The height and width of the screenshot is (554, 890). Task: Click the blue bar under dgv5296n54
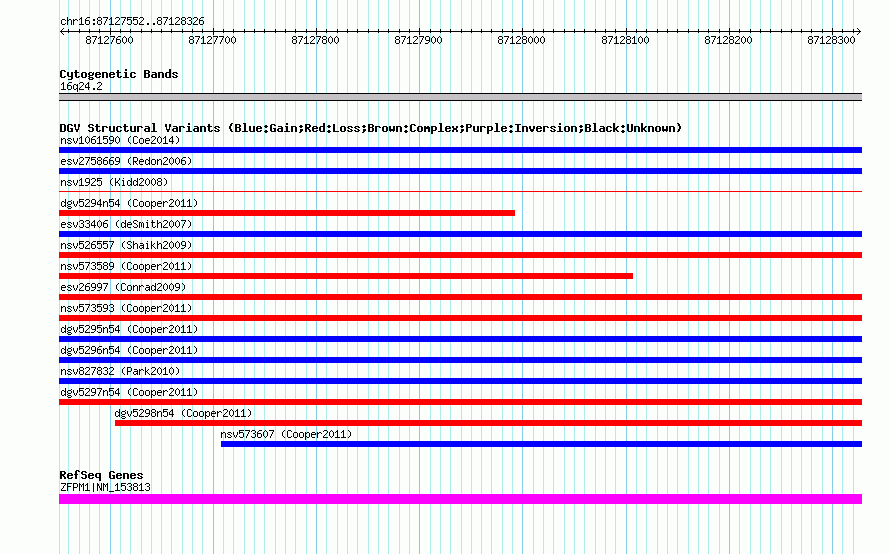click(460, 360)
